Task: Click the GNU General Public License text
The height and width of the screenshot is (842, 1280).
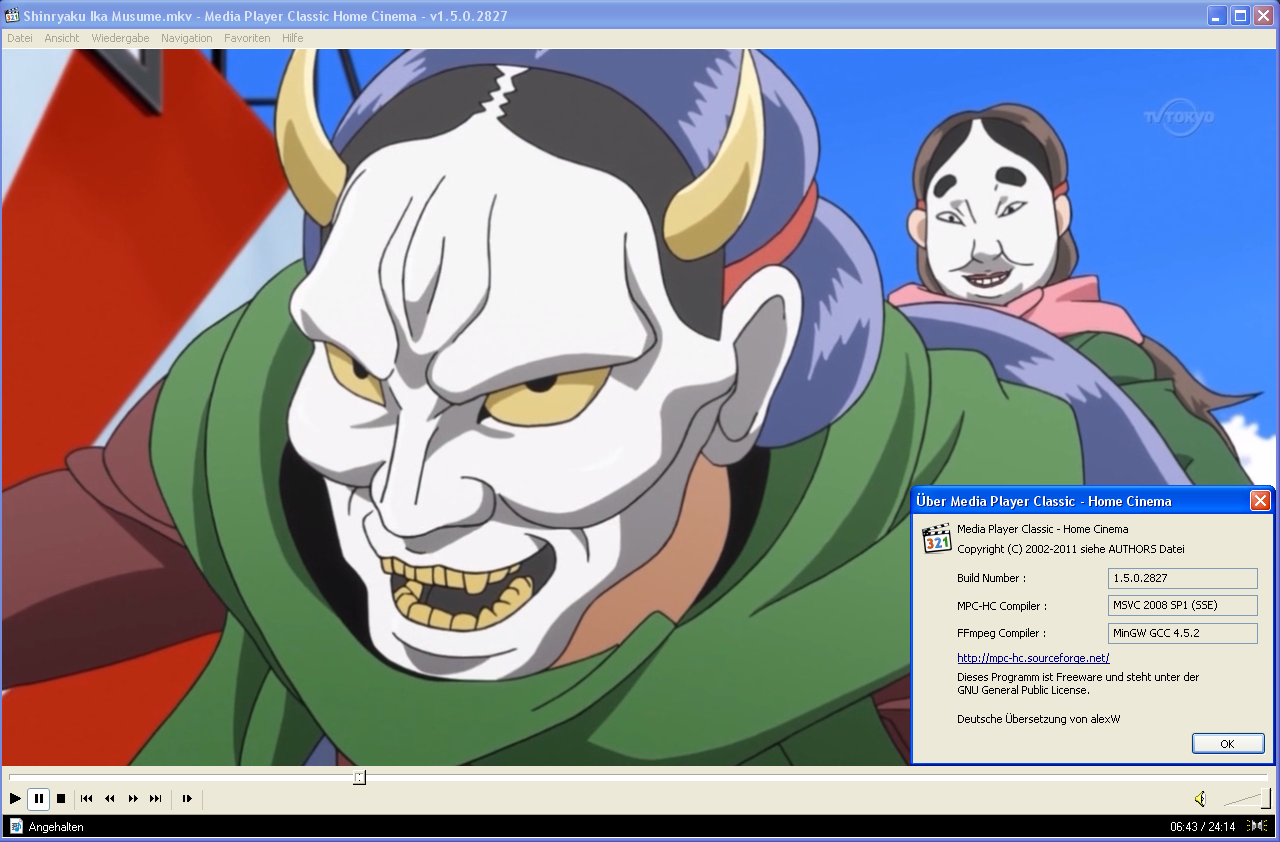Action: click(1023, 689)
